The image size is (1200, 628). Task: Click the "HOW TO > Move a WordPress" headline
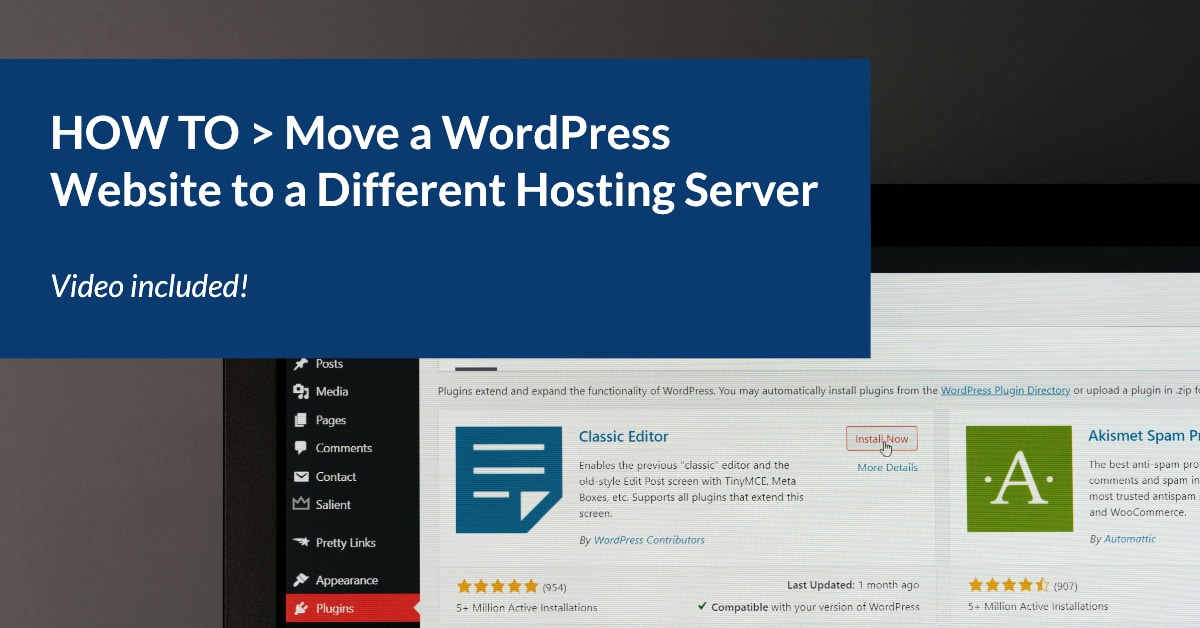(x=360, y=134)
